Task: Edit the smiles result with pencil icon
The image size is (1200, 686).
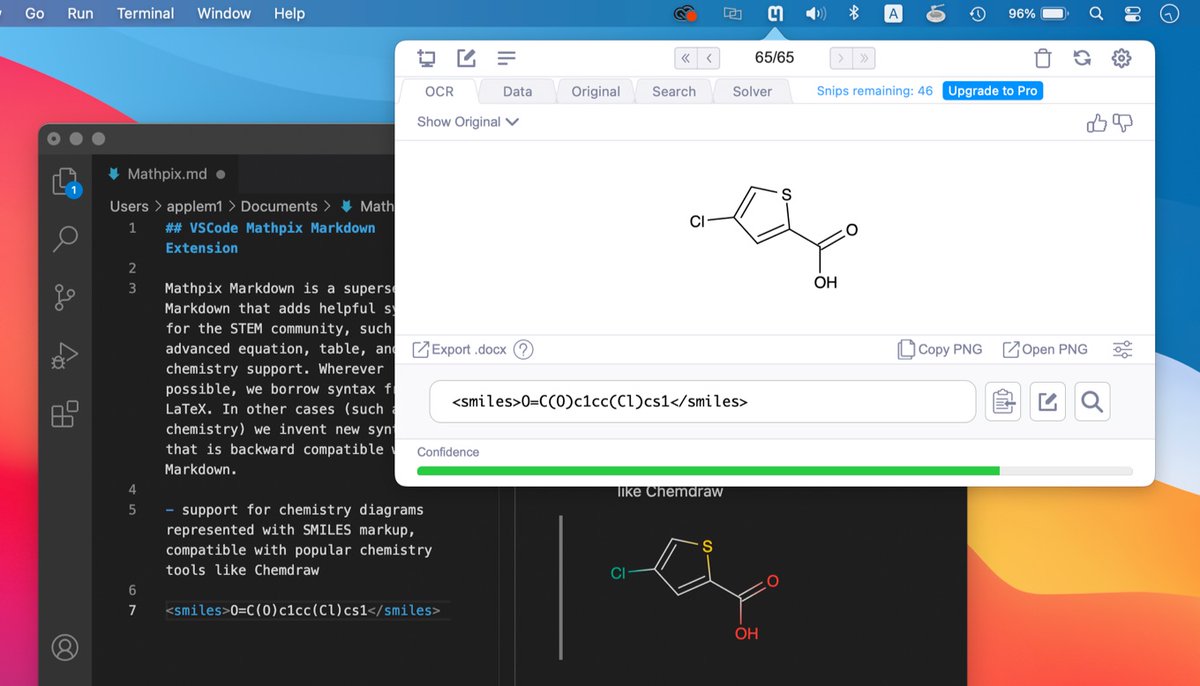Action: click(x=1047, y=401)
